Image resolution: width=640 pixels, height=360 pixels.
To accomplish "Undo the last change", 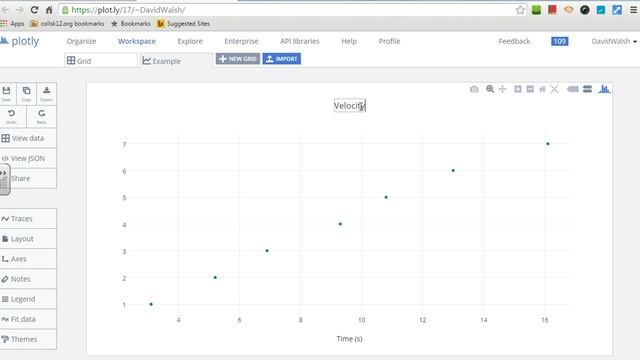I will pos(11,116).
